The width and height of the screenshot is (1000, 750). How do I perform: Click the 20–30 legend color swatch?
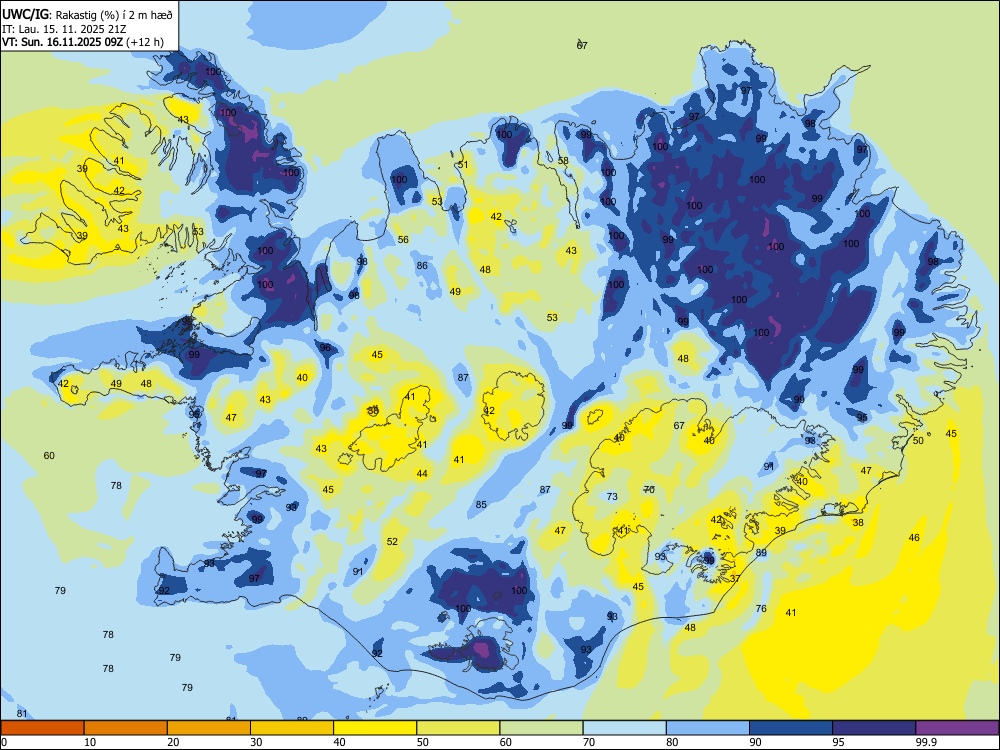[209, 728]
